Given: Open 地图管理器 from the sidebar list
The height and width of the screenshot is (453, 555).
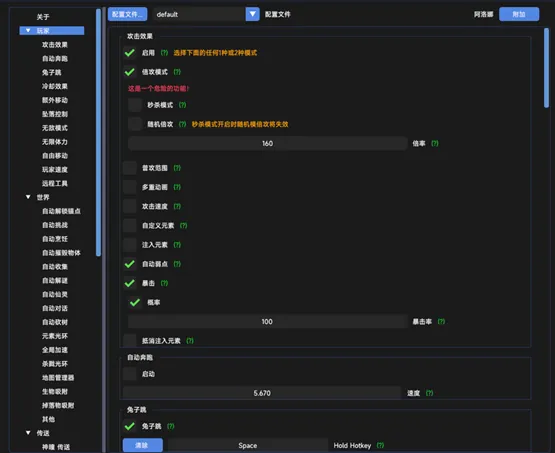Looking at the screenshot, I should click(x=58, y=378).
